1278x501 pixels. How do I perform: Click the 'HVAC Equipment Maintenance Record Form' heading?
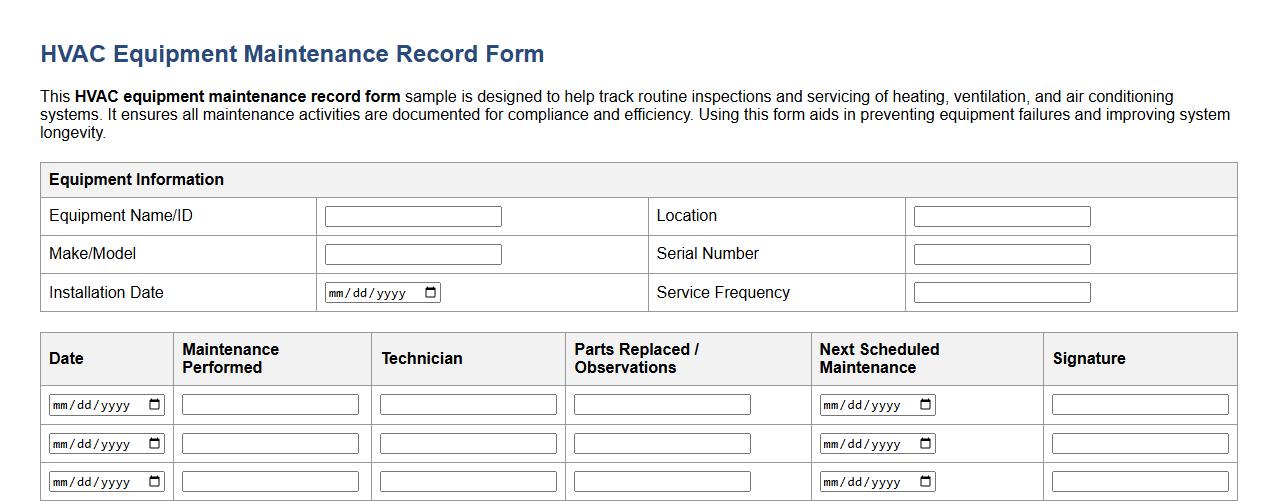[292, 54]
